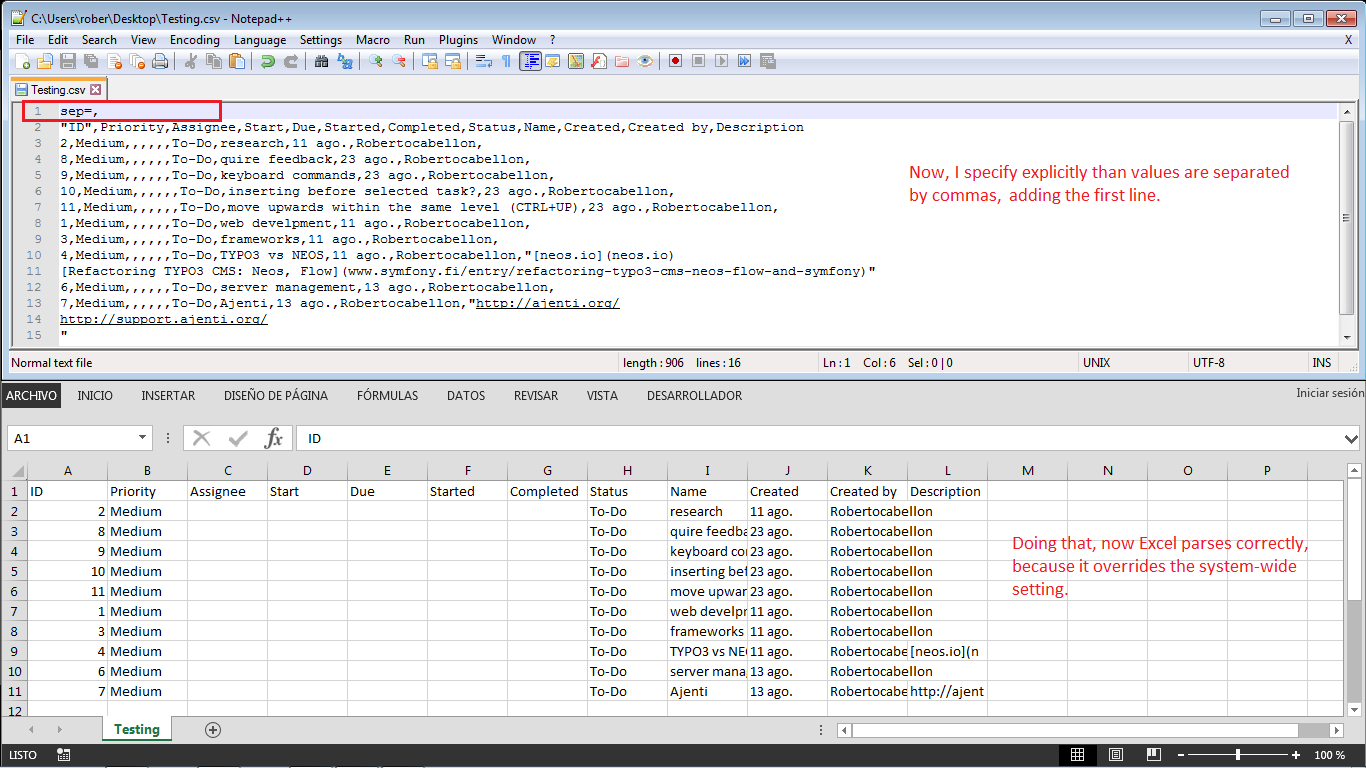Click the Save file icon in Notepad++ toolbar
Image resolution: width=1366 pixels, height=768 pixels.
[68, 61]
